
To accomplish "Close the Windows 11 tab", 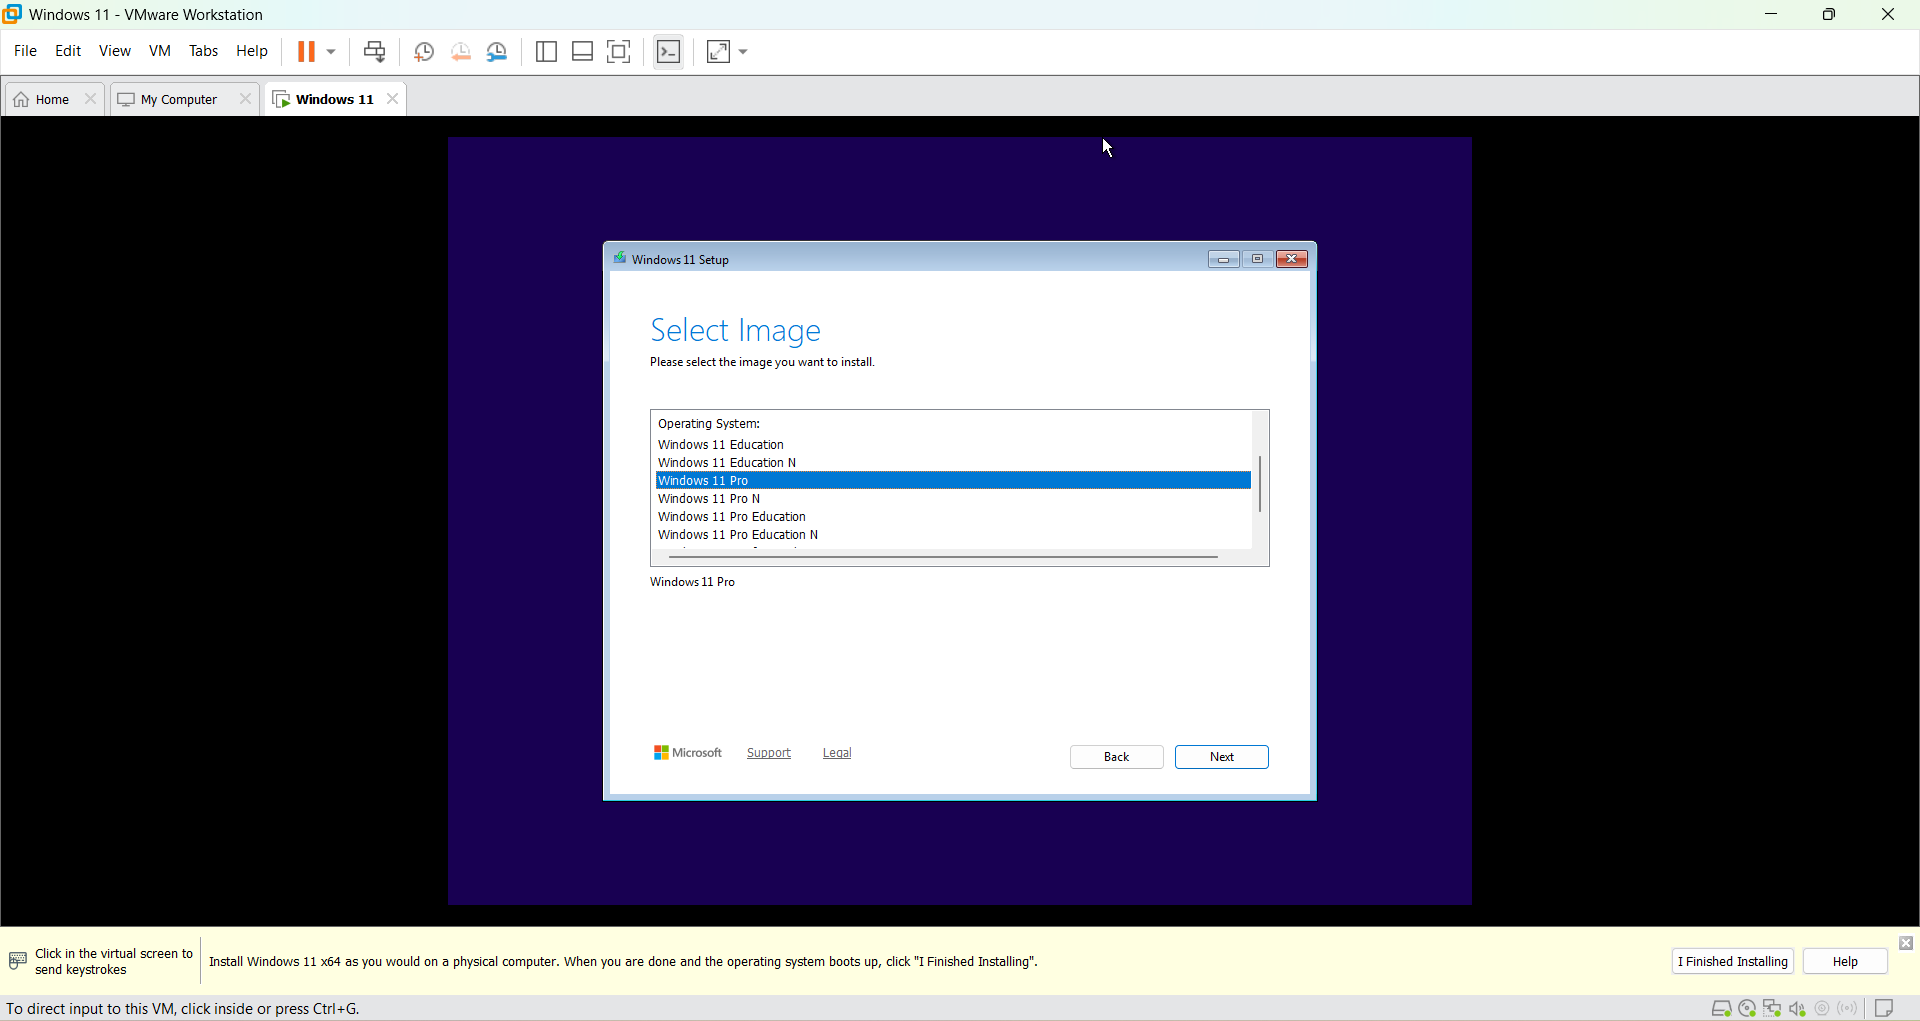I will click(393, 99).
